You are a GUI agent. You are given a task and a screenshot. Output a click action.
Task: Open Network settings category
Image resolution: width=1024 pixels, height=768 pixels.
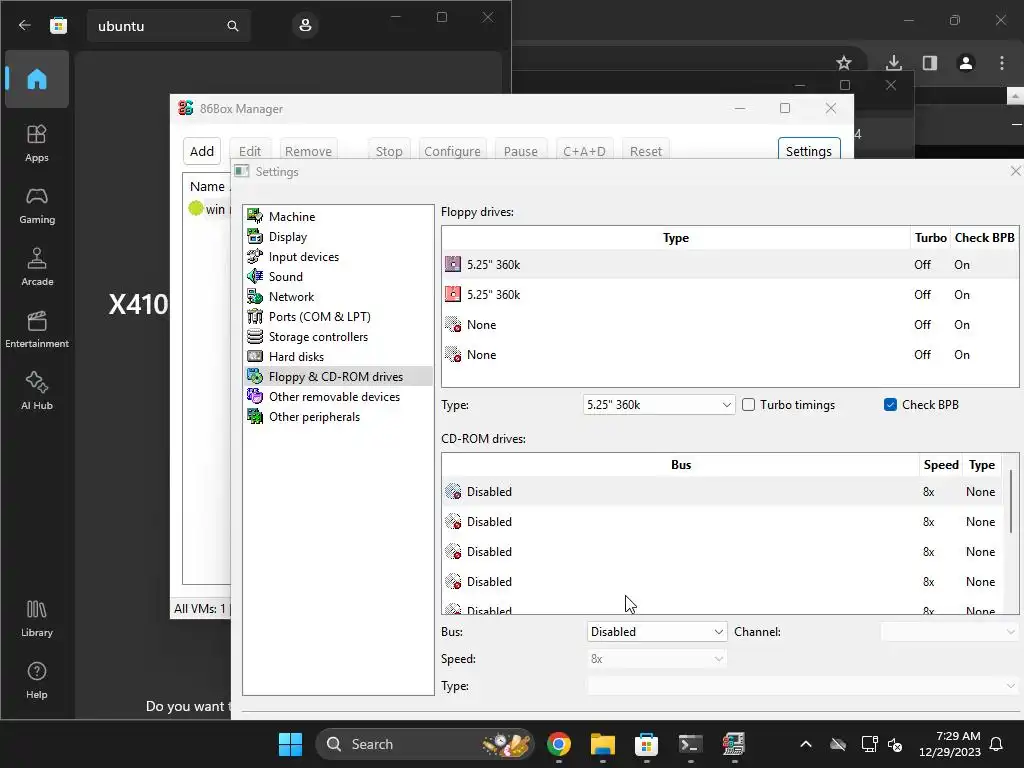point(338,296)
